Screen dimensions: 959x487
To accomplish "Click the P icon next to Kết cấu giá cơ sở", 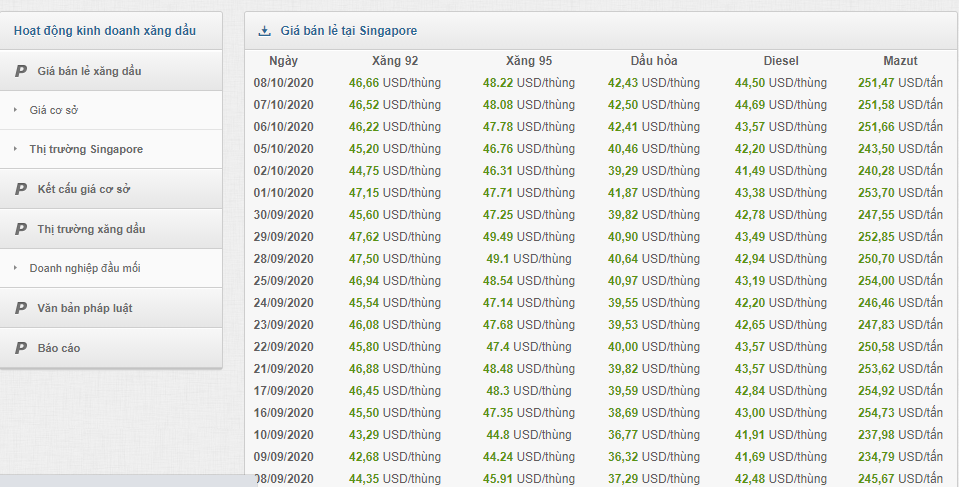I will 21,189.
